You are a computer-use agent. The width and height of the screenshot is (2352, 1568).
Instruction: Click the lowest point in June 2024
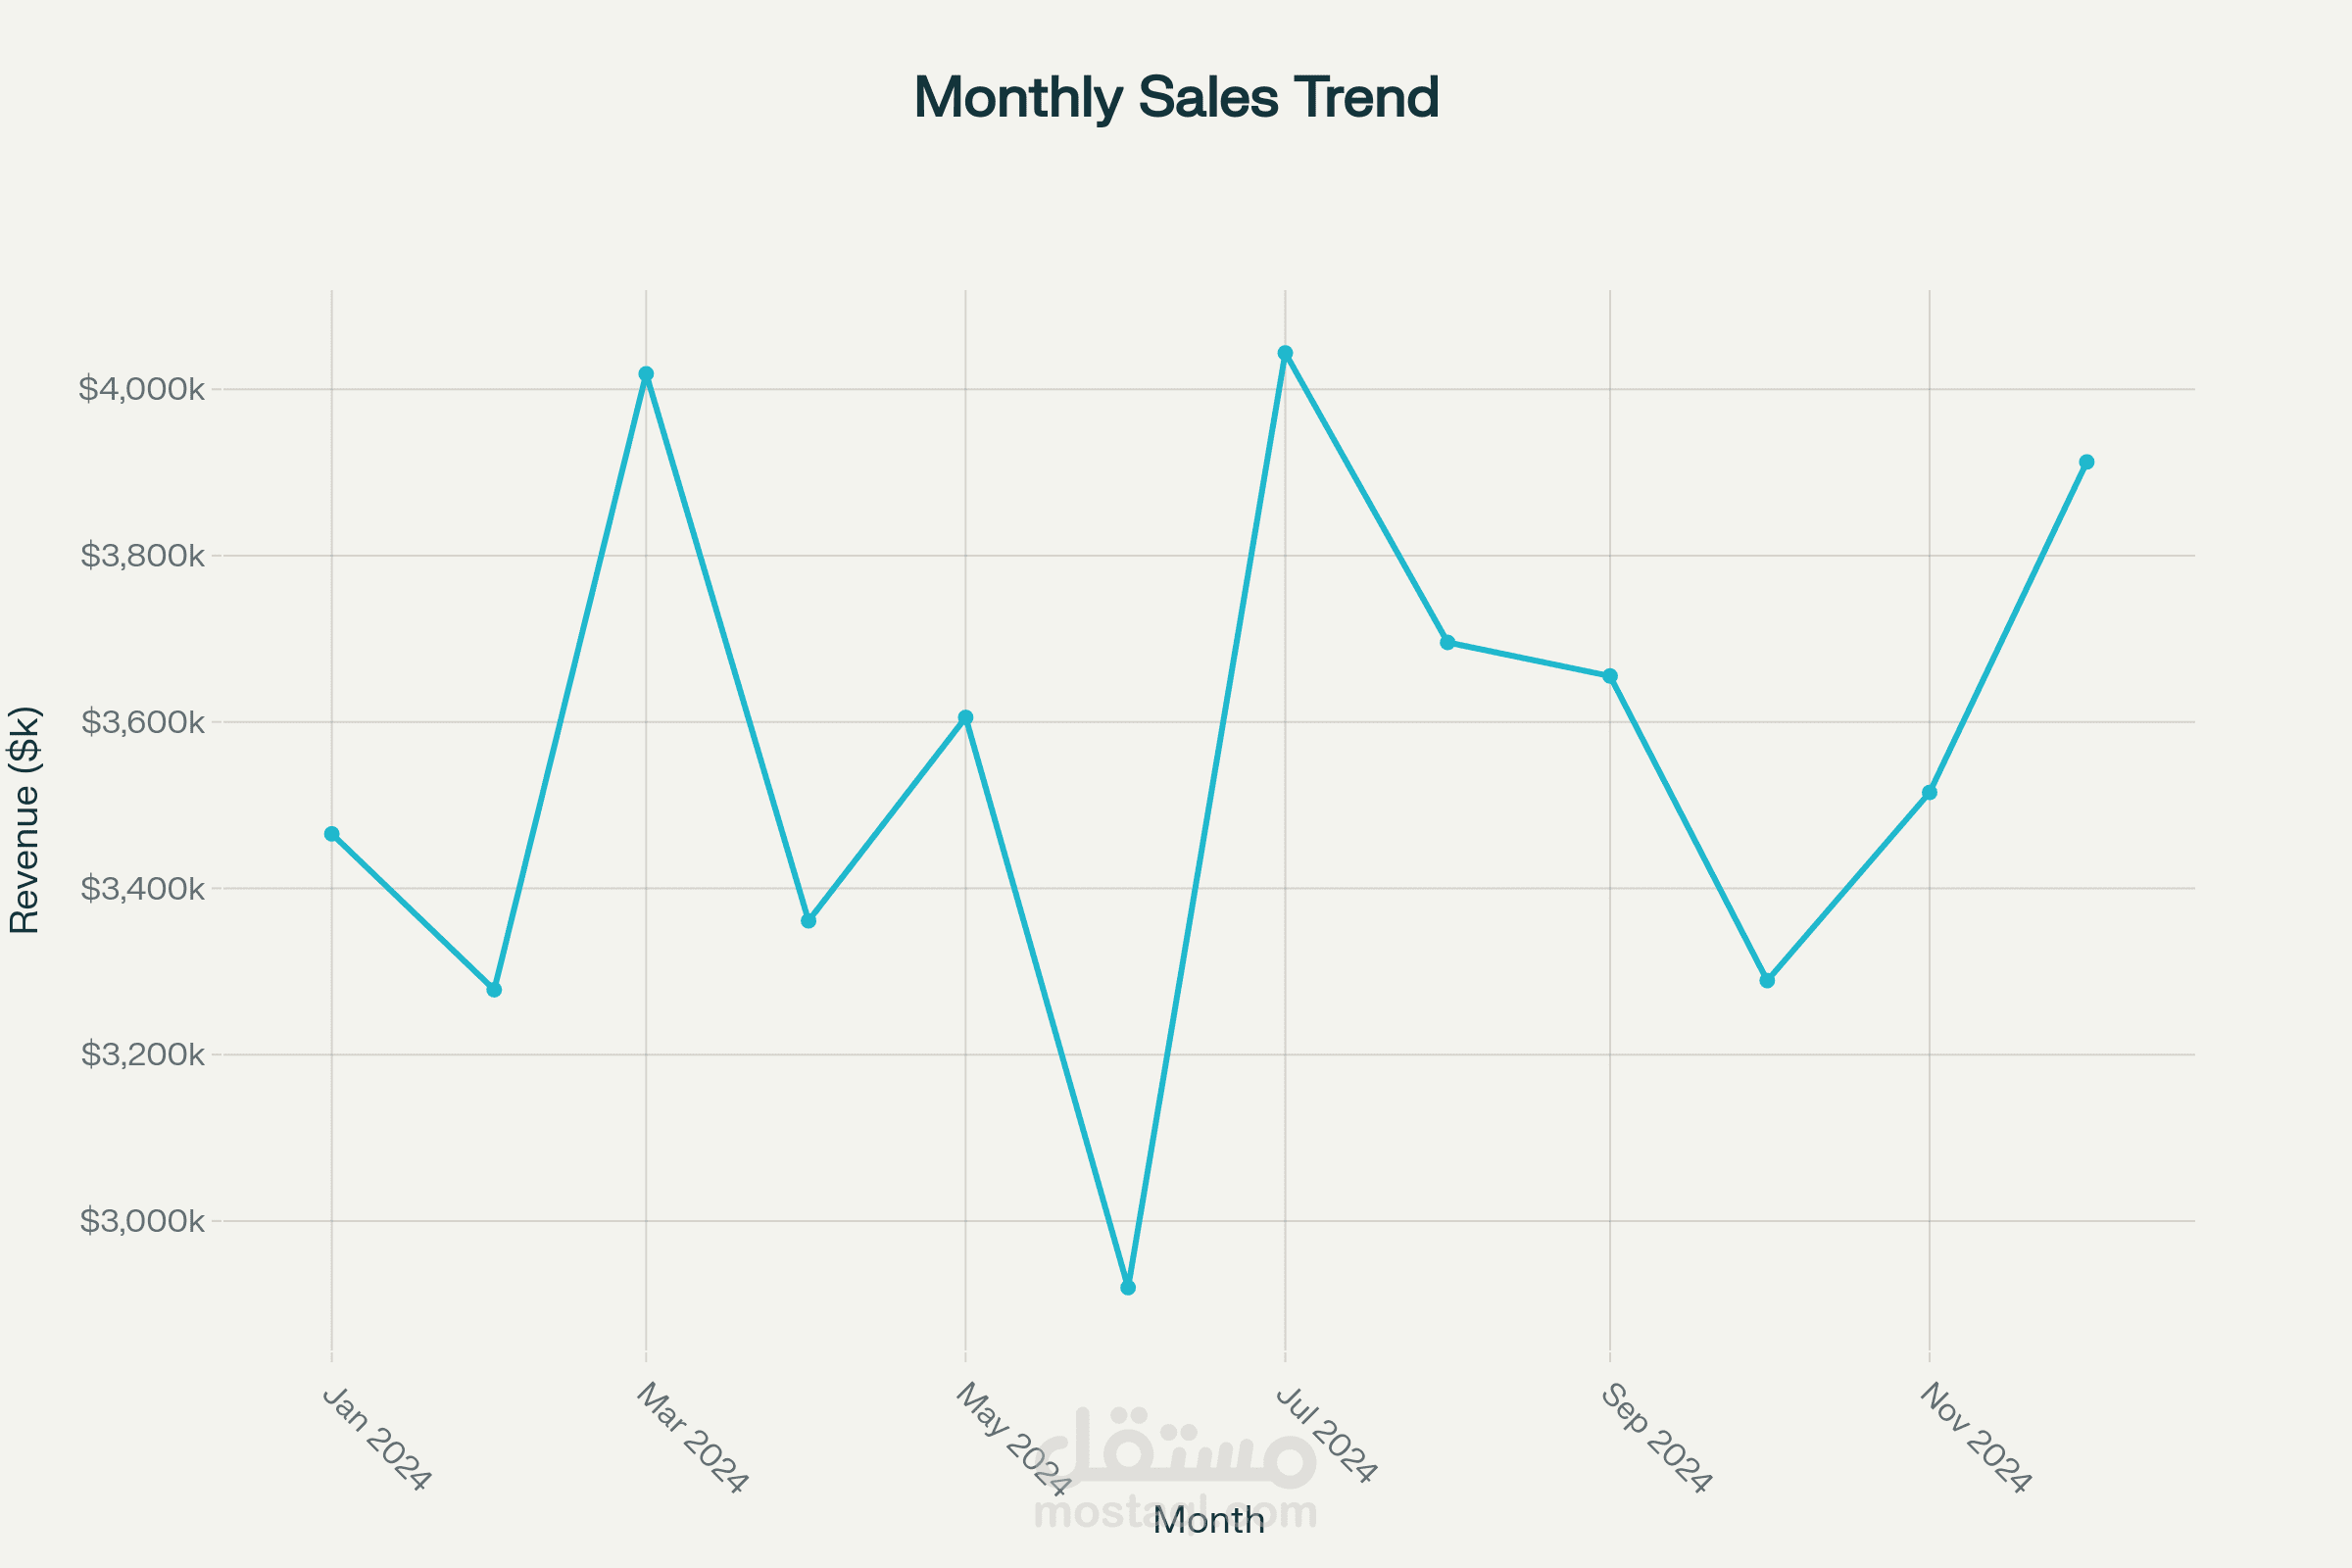1128,1288
